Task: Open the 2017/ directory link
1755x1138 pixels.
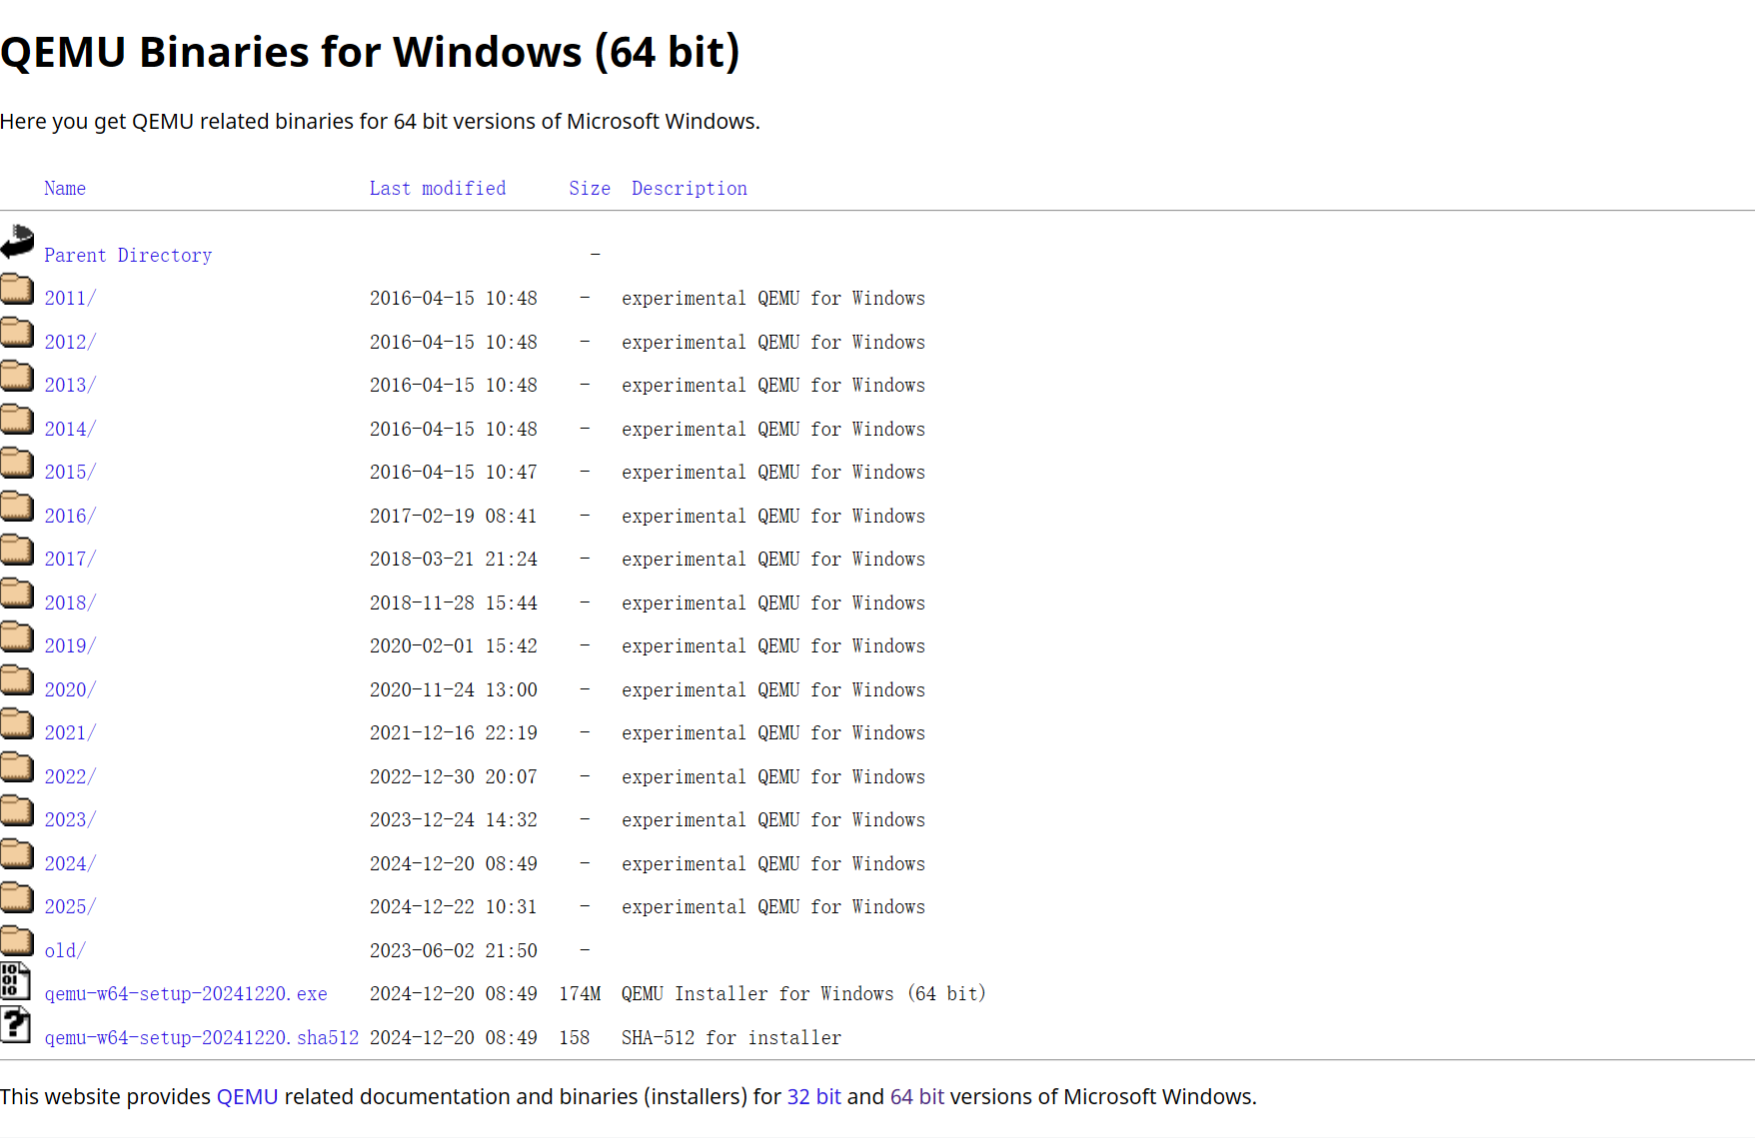Action: [70, 559]
